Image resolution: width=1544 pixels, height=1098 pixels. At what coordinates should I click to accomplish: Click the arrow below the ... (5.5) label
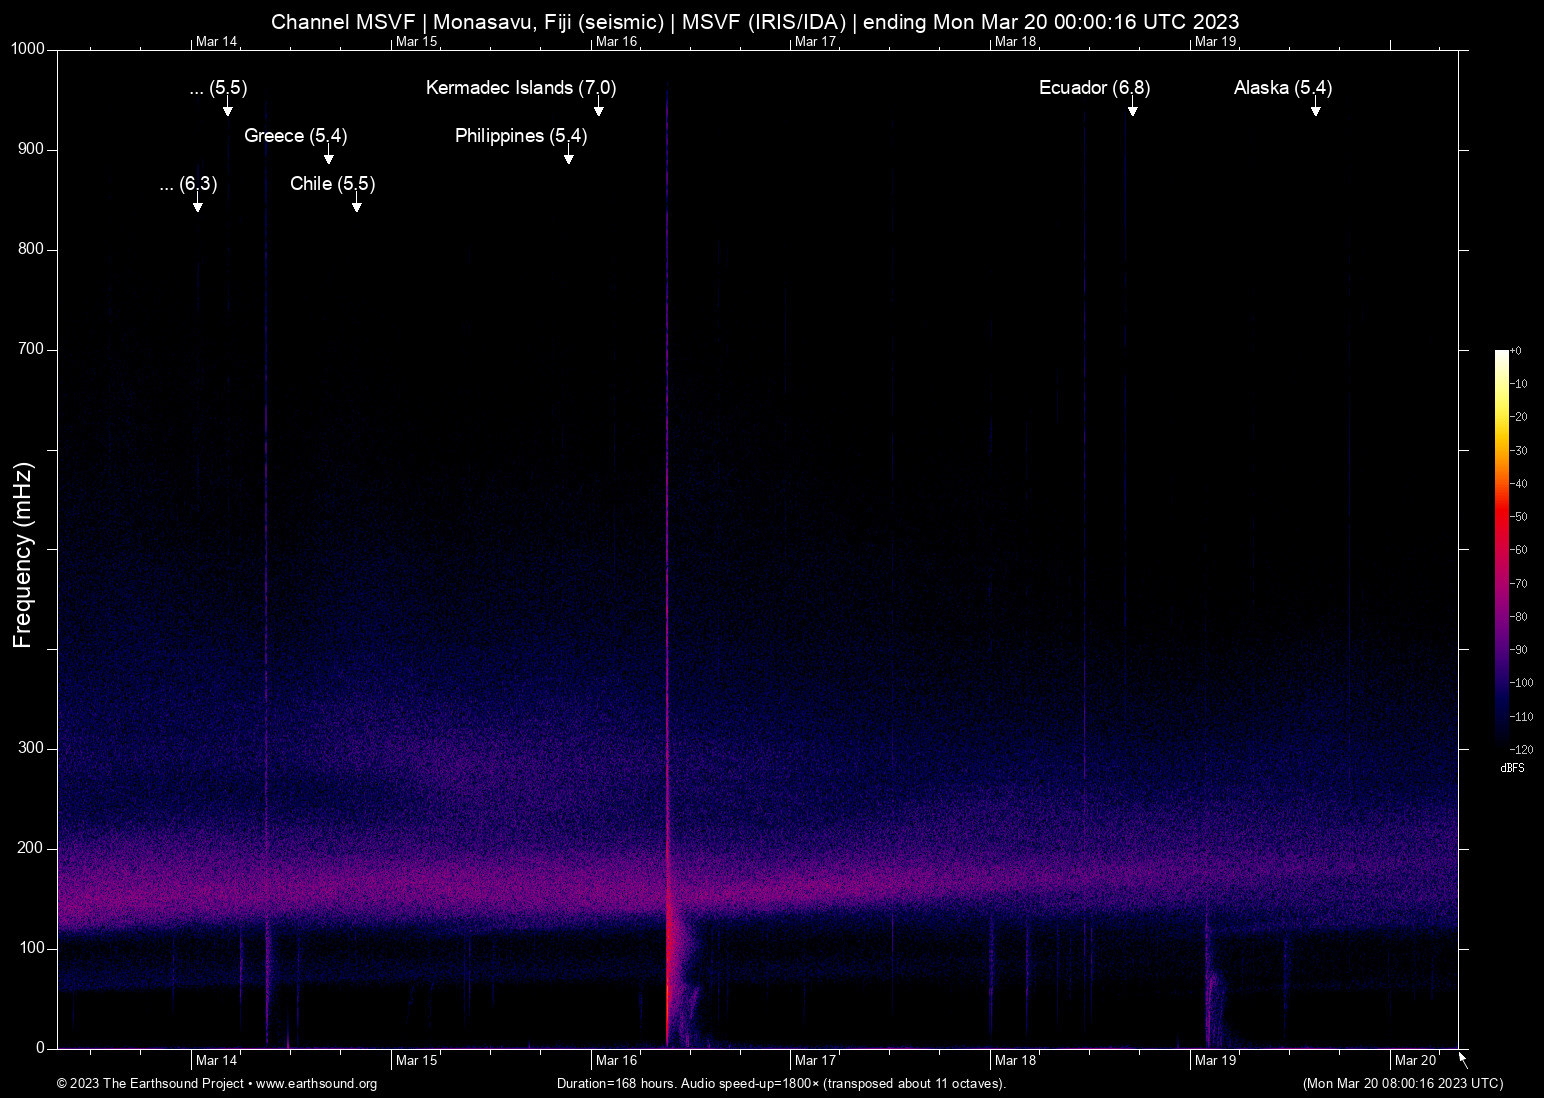click(227, 108)
